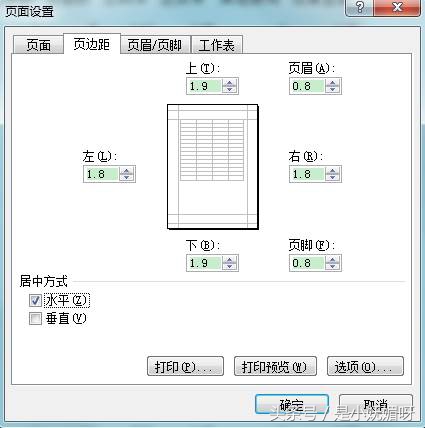Increase the 上(T) top margin value
The width and height of the screenshot is (425, 428).
tap(230, 82)
